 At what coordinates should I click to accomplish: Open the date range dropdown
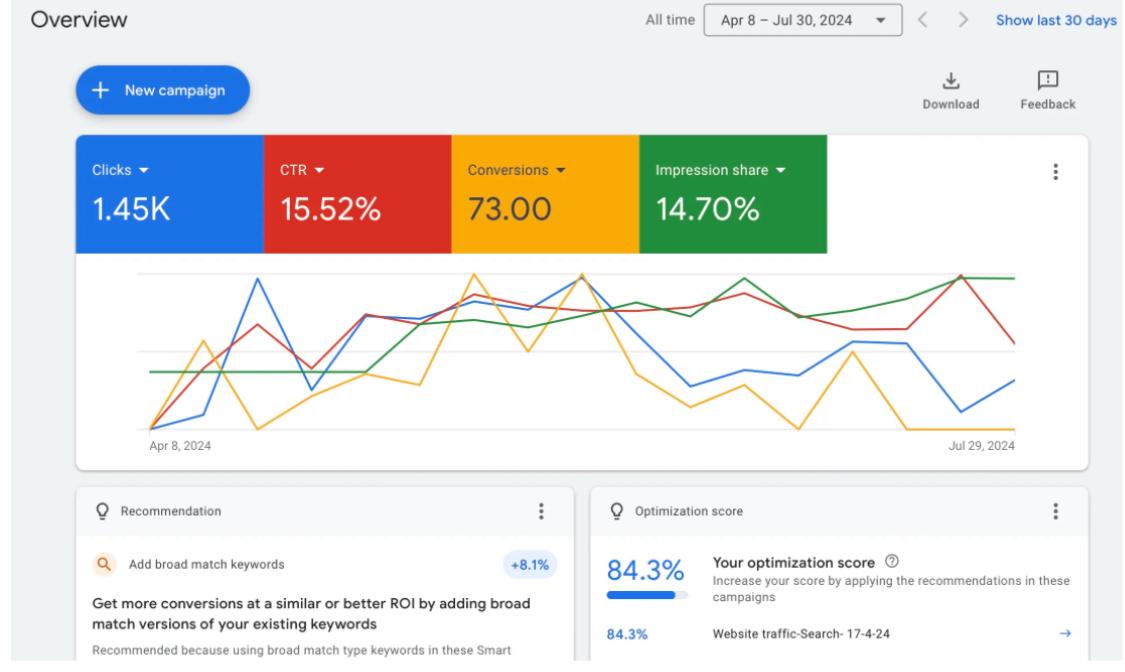tap(802, 20)
